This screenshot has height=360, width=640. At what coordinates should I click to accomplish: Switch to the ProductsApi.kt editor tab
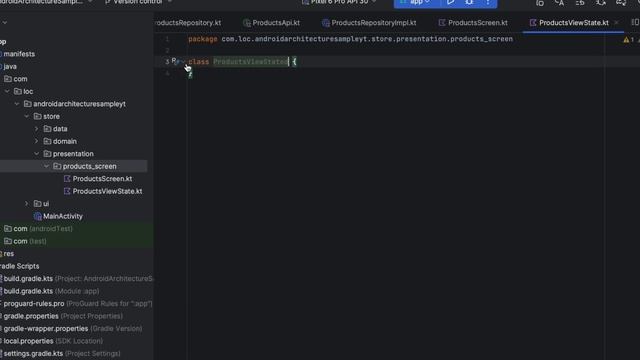point(271,23)
